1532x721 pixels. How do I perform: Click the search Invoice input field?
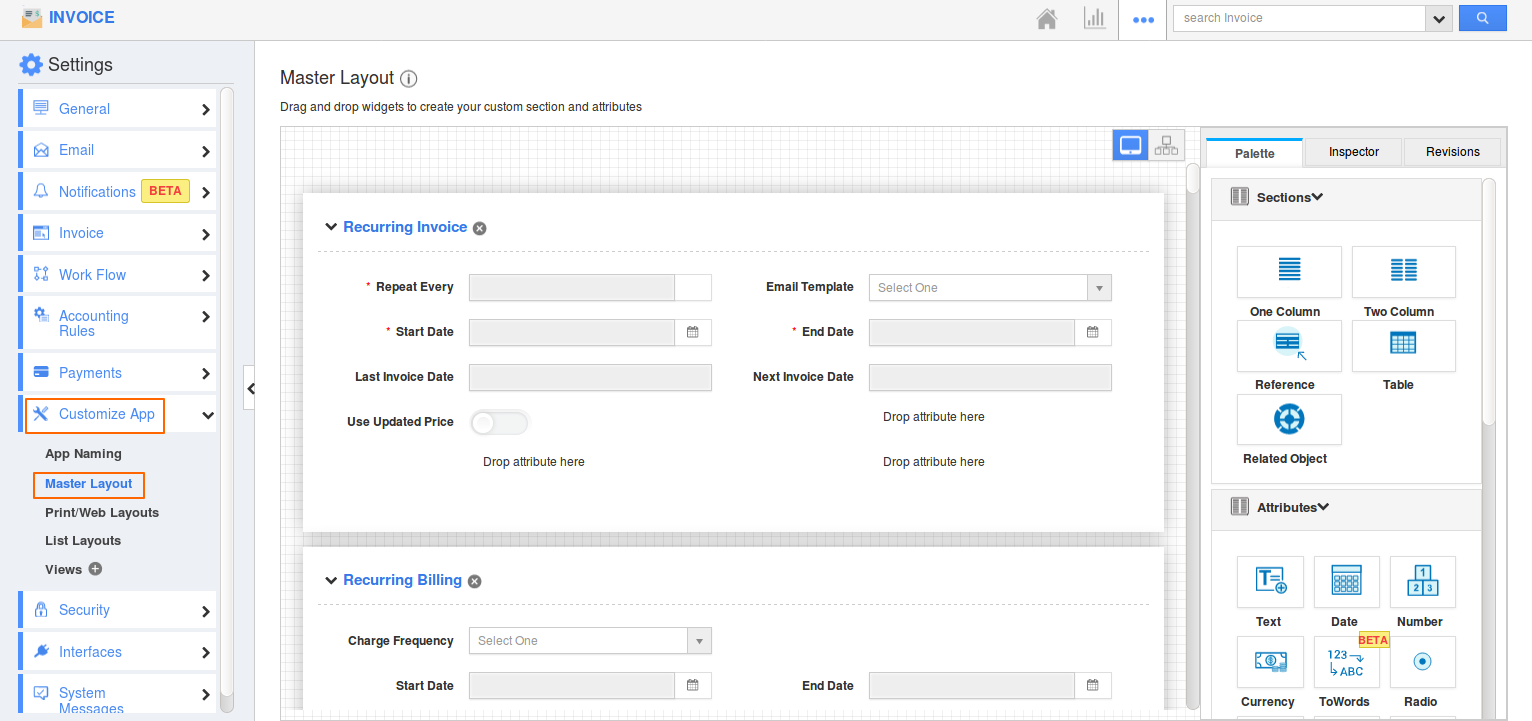coord(1300,18)
